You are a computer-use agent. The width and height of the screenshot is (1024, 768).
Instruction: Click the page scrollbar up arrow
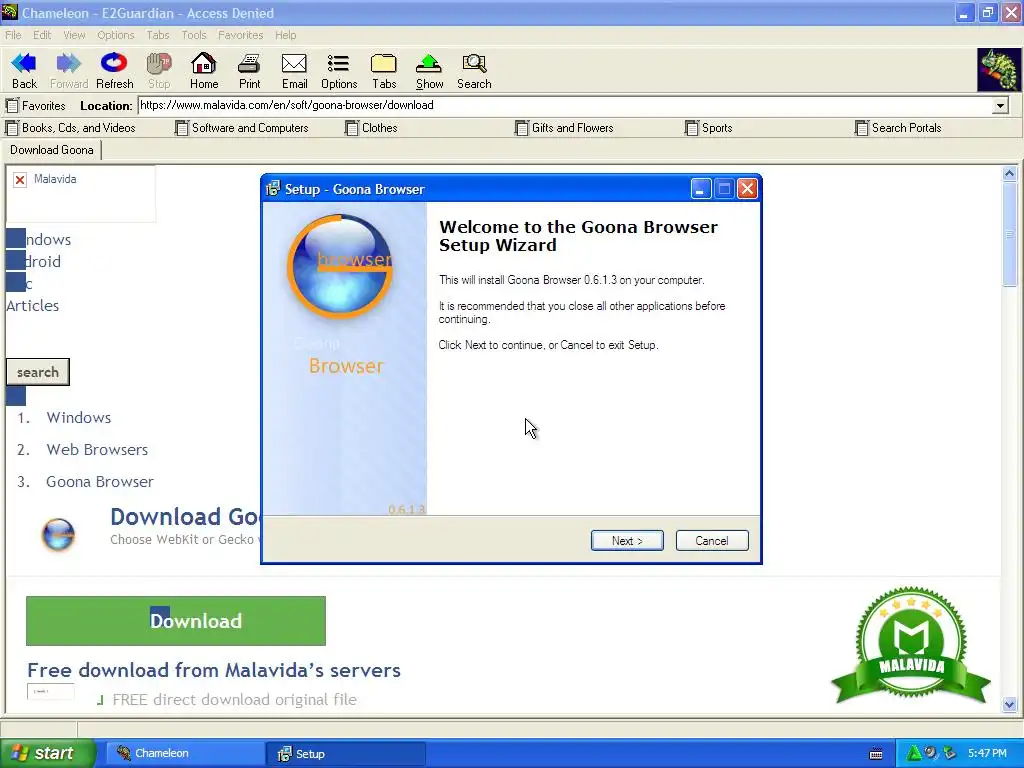click(x=1010, y=174)
